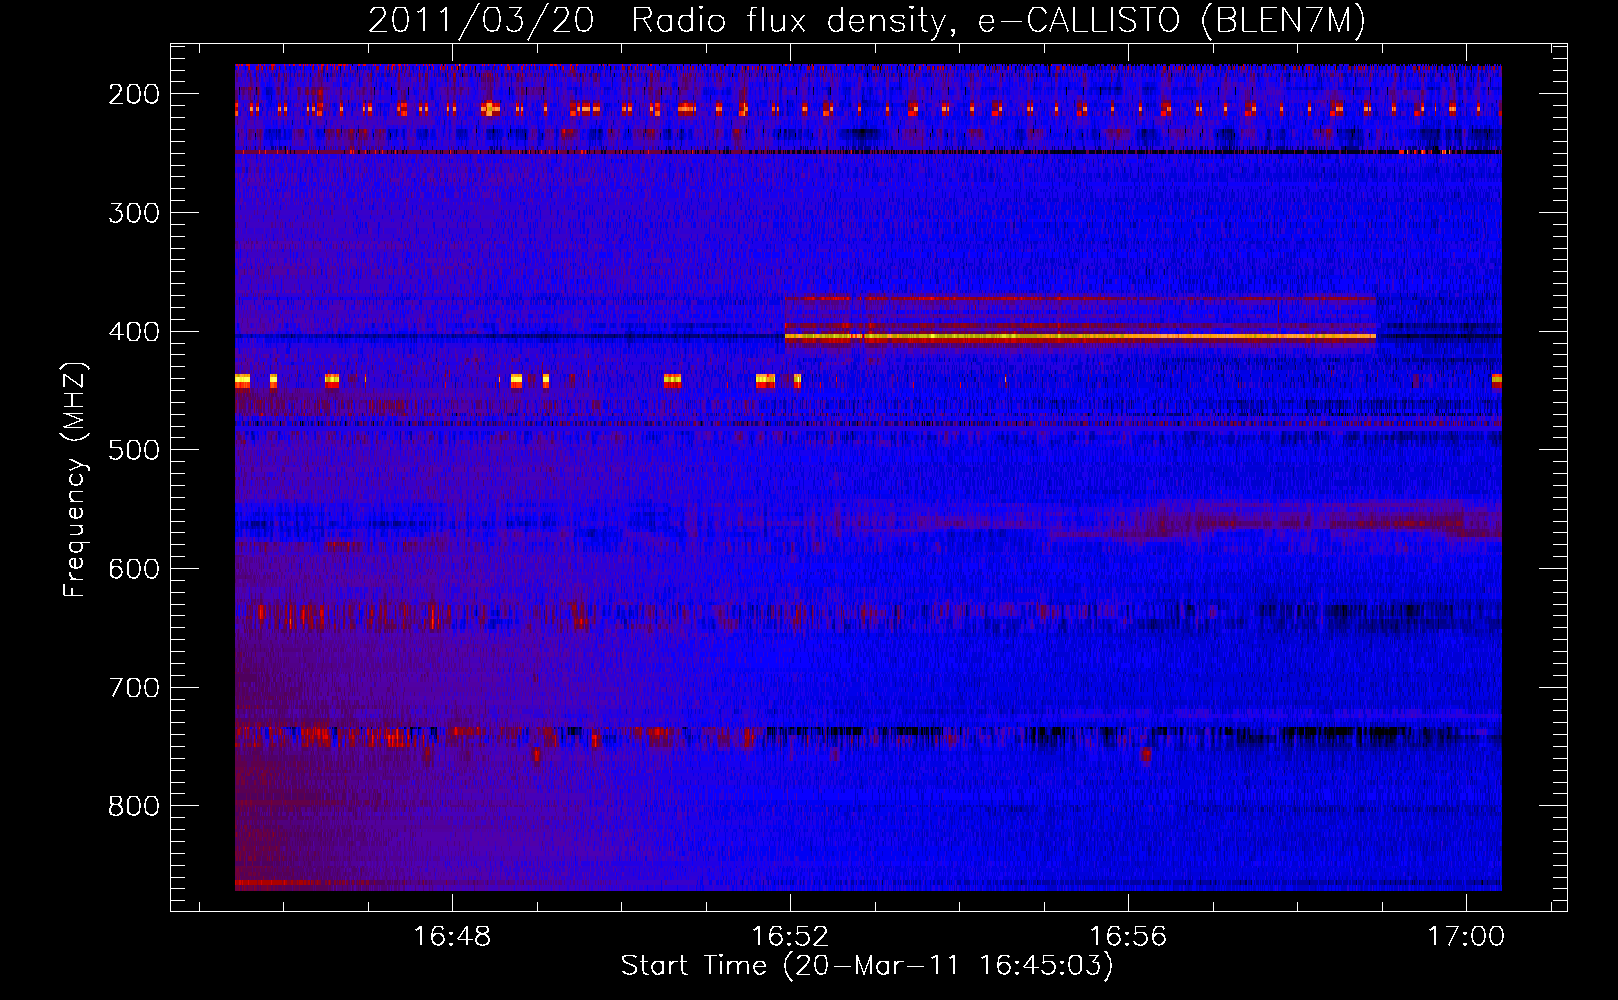Viewport: 1618px width, 1000px height.
Task: Click the 700 frequency tick label
Action: pyautogui.click(x=134, y=688)
